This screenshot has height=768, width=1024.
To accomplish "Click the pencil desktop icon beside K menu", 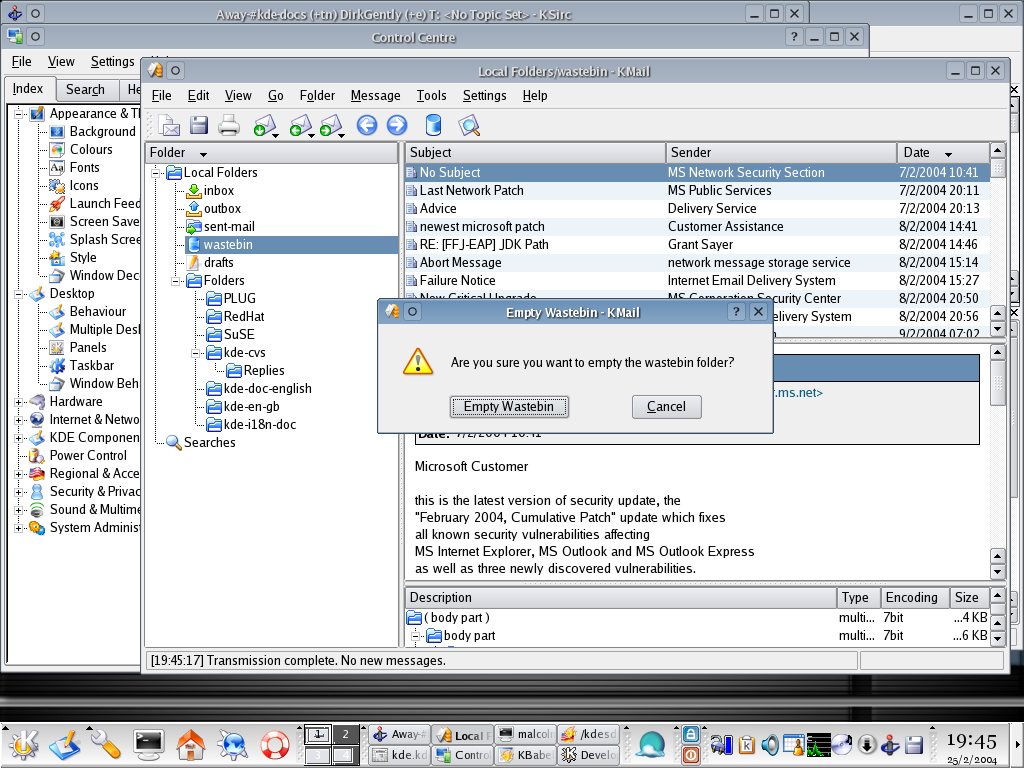I will pos(64,744).
